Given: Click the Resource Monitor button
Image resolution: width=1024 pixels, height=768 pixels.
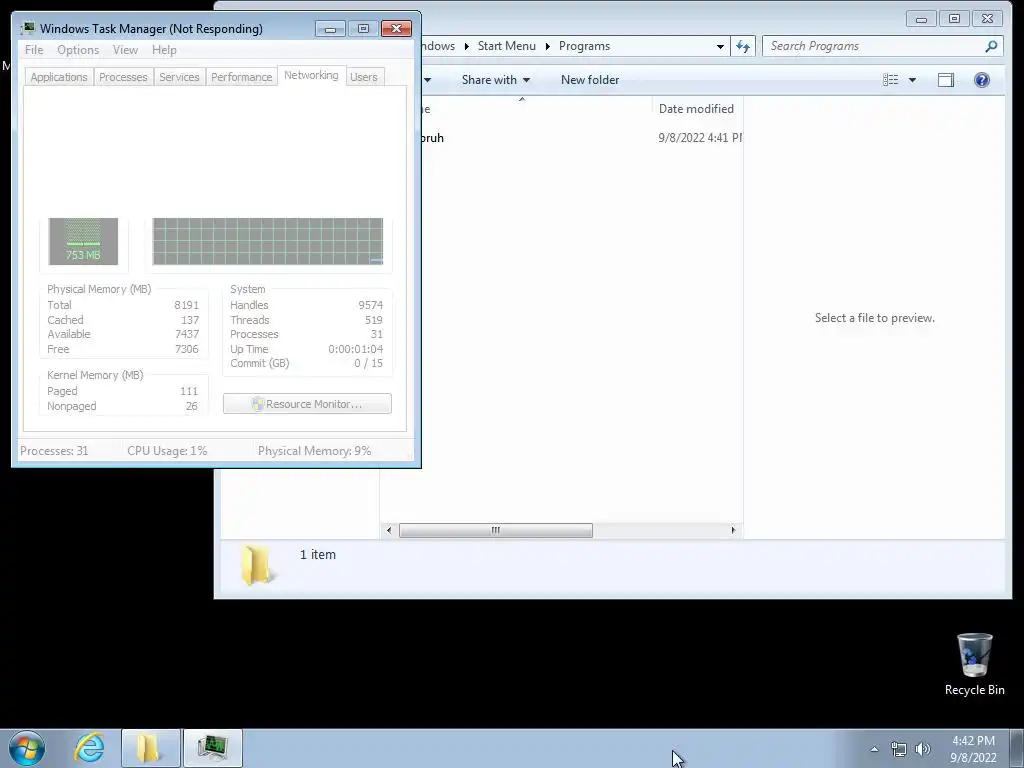Looking at the screenshot, I should [307, 404].
